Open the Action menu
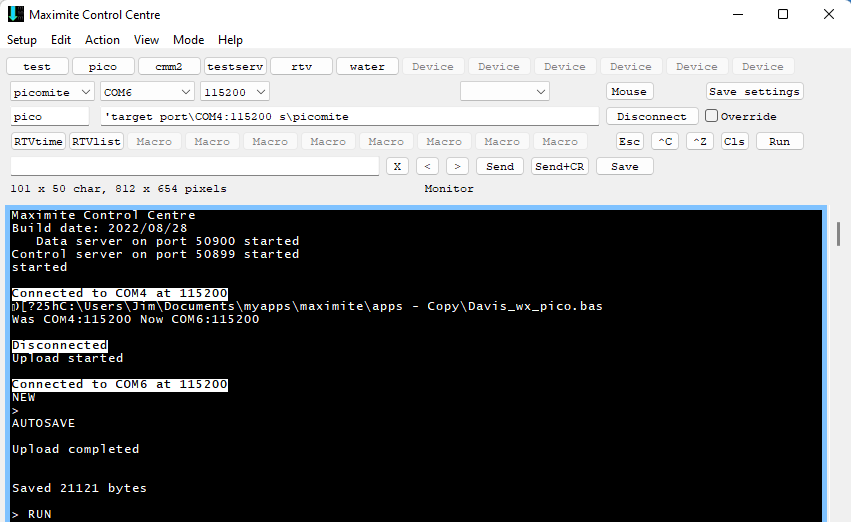This screenshot has height=522, width=851. click(x=102, y=40)
